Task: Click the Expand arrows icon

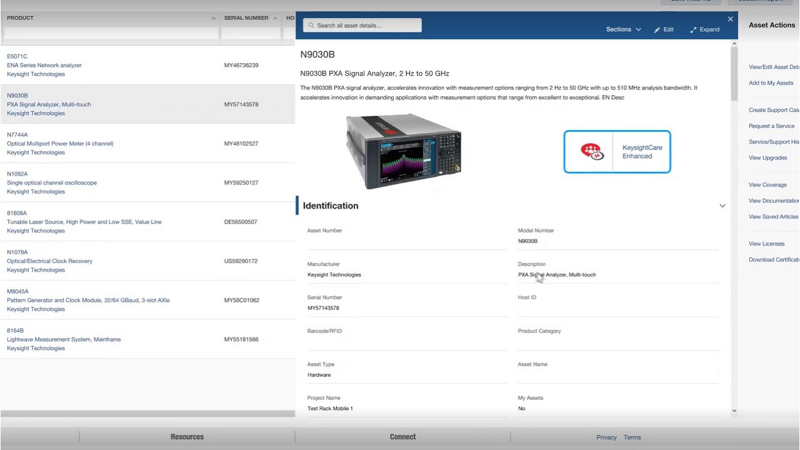Action: 693,30
